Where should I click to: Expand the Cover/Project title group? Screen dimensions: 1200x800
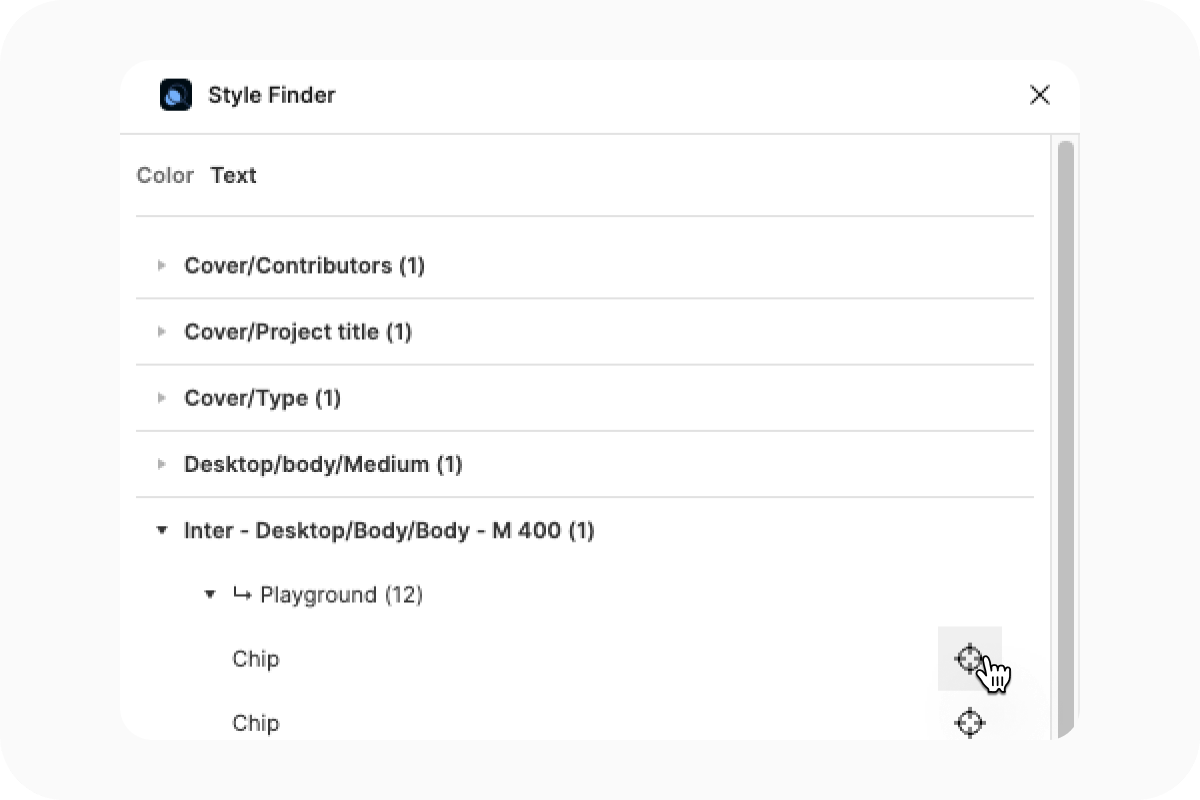click(x=162, y=331)
